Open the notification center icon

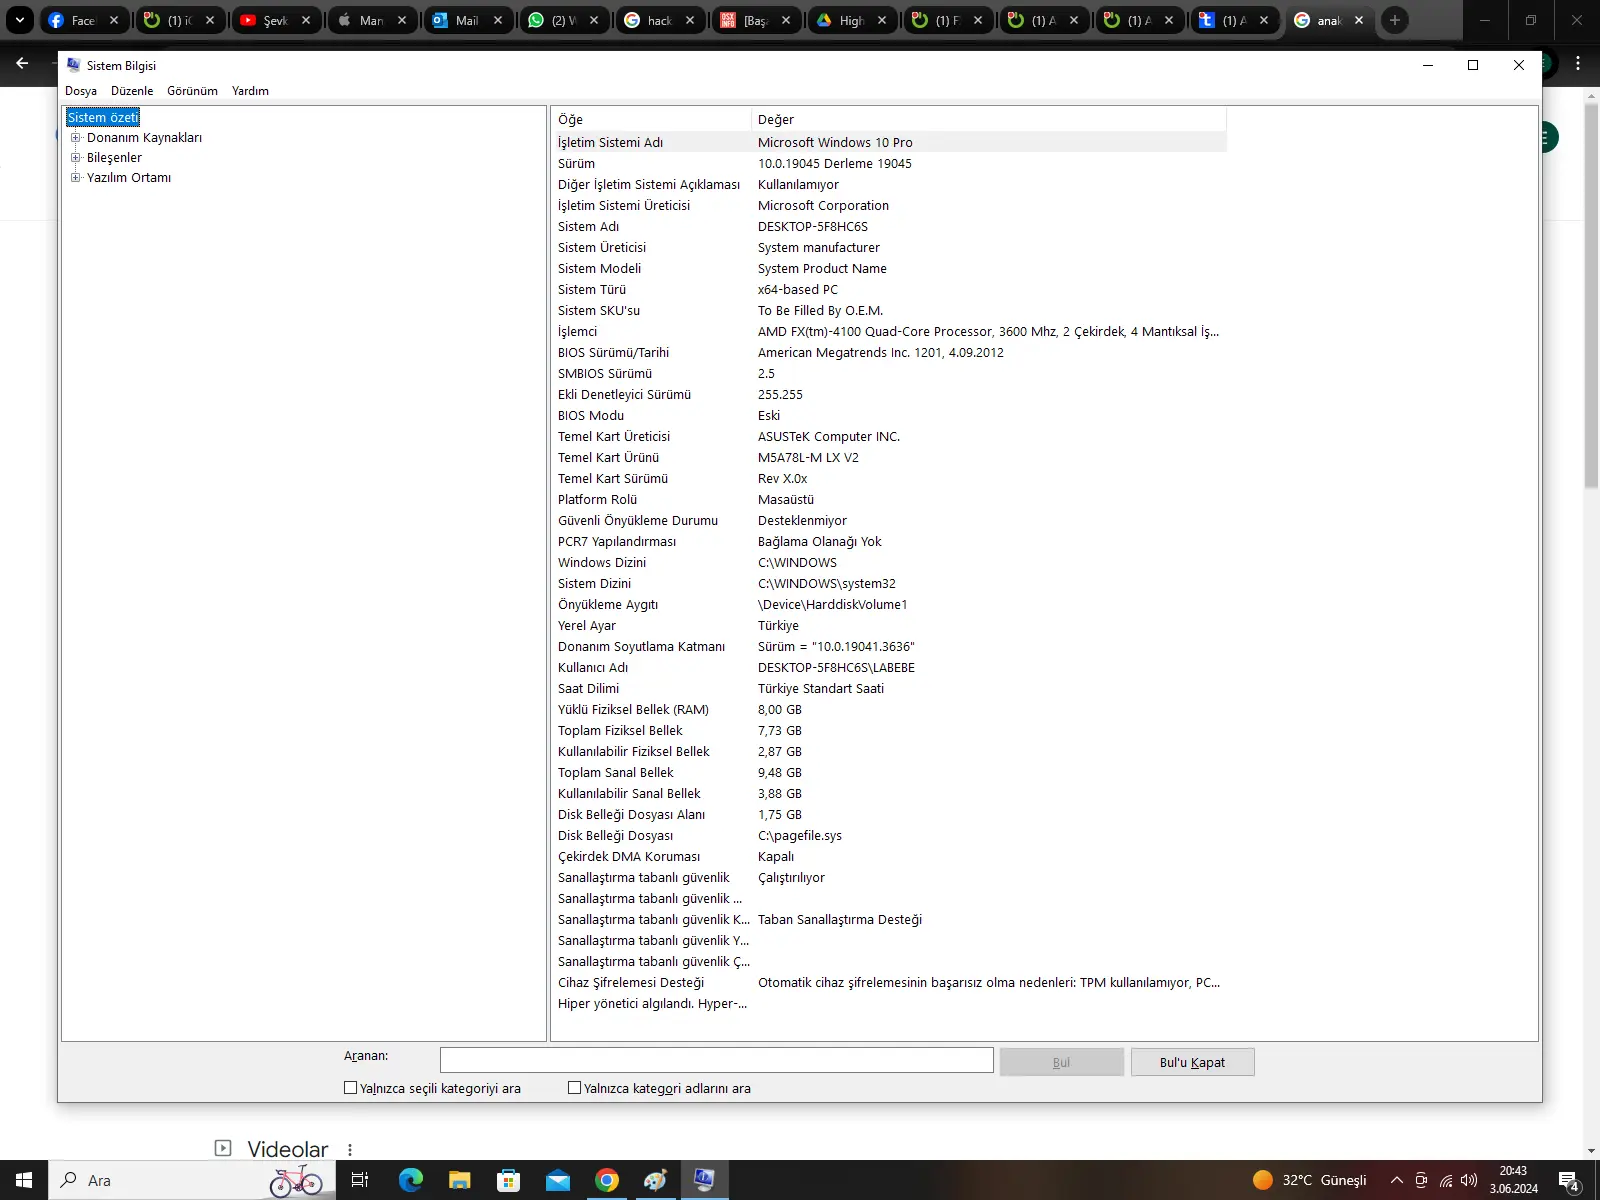tap(1569, 1180)
